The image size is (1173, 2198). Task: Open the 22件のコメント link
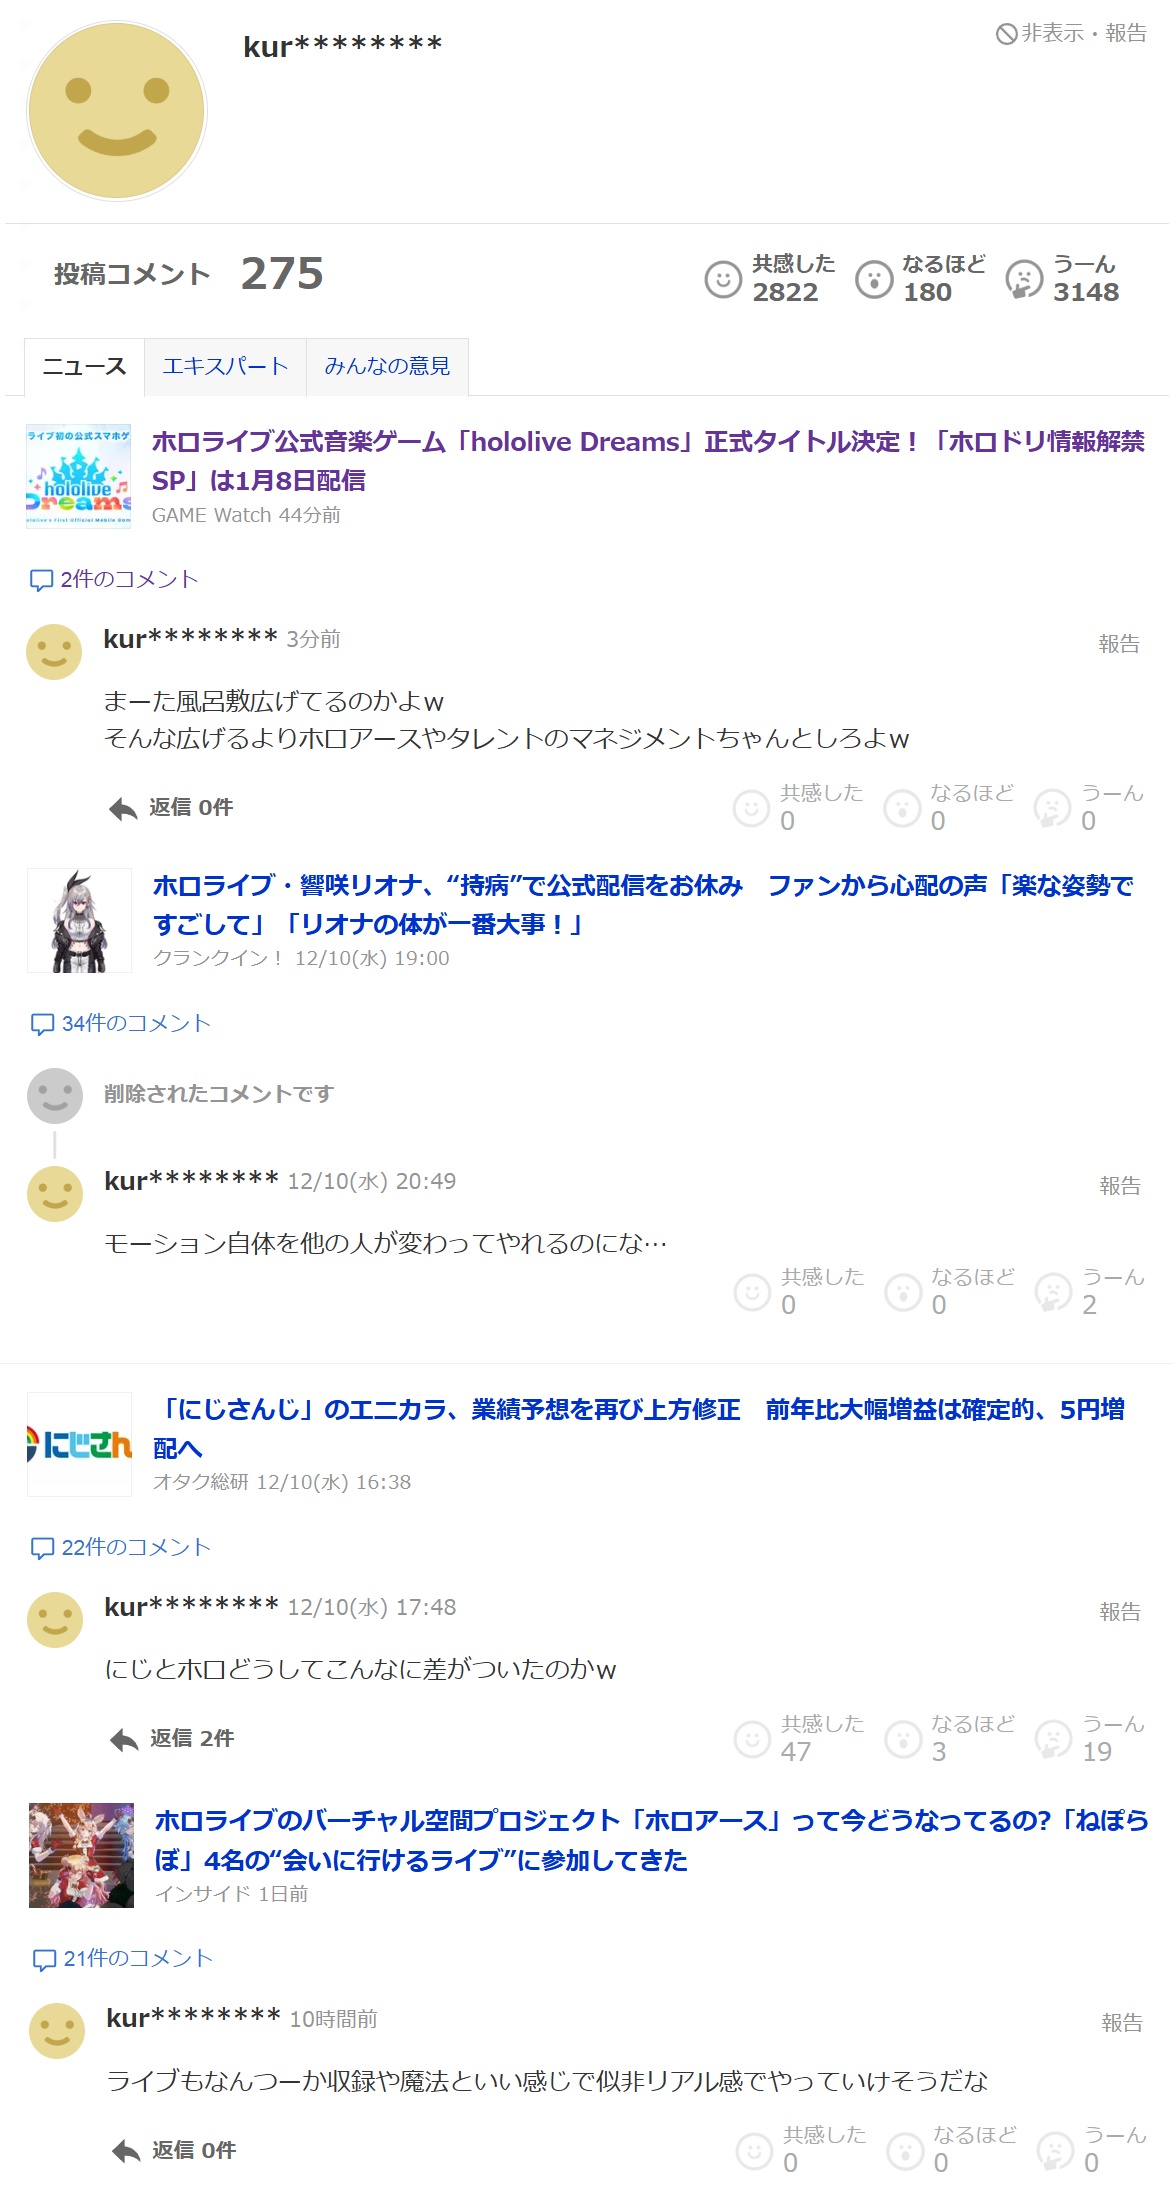click(121, 1547)
